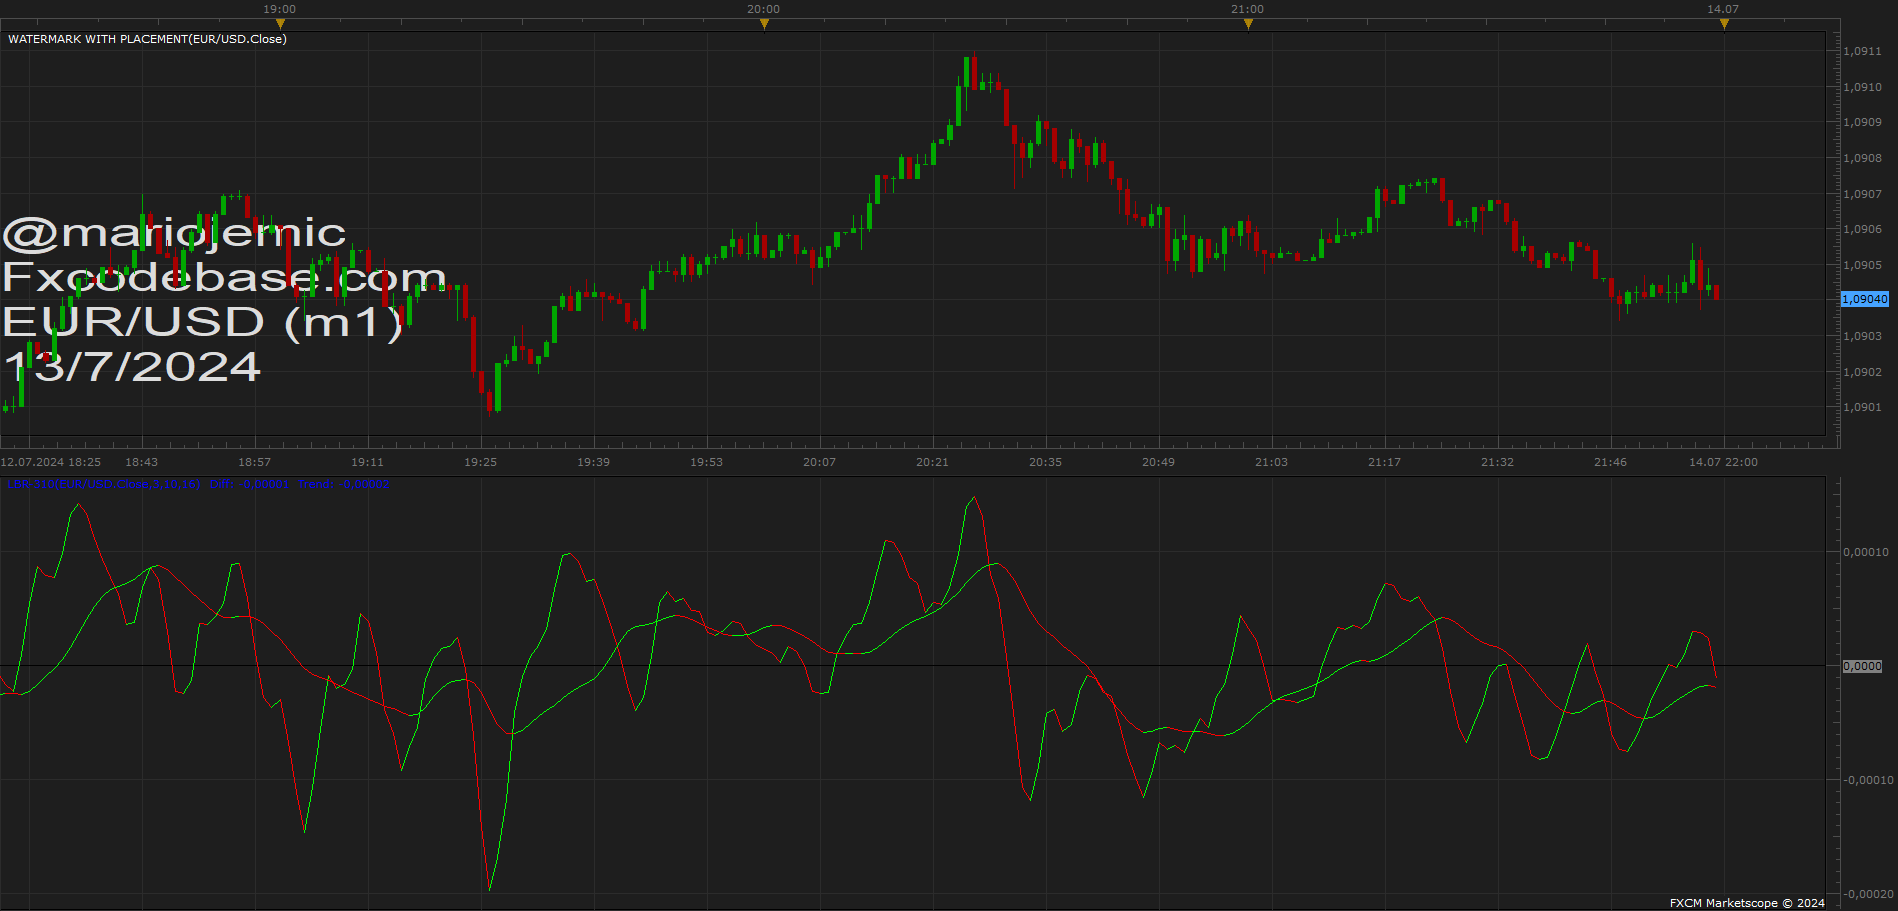
Task: Click the 1,0909 price axis label
Action: point(1862,122)
